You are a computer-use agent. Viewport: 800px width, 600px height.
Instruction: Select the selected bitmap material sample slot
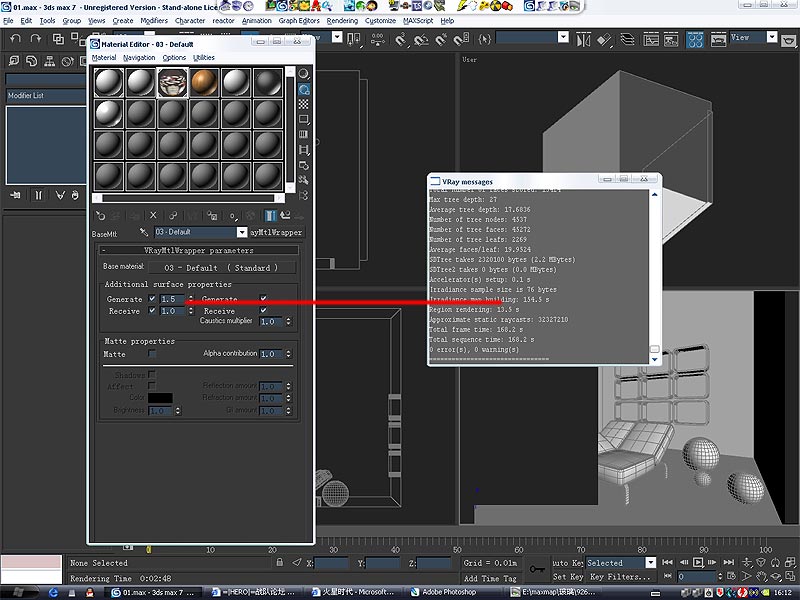pyautogui.click(x=172, y=83)
